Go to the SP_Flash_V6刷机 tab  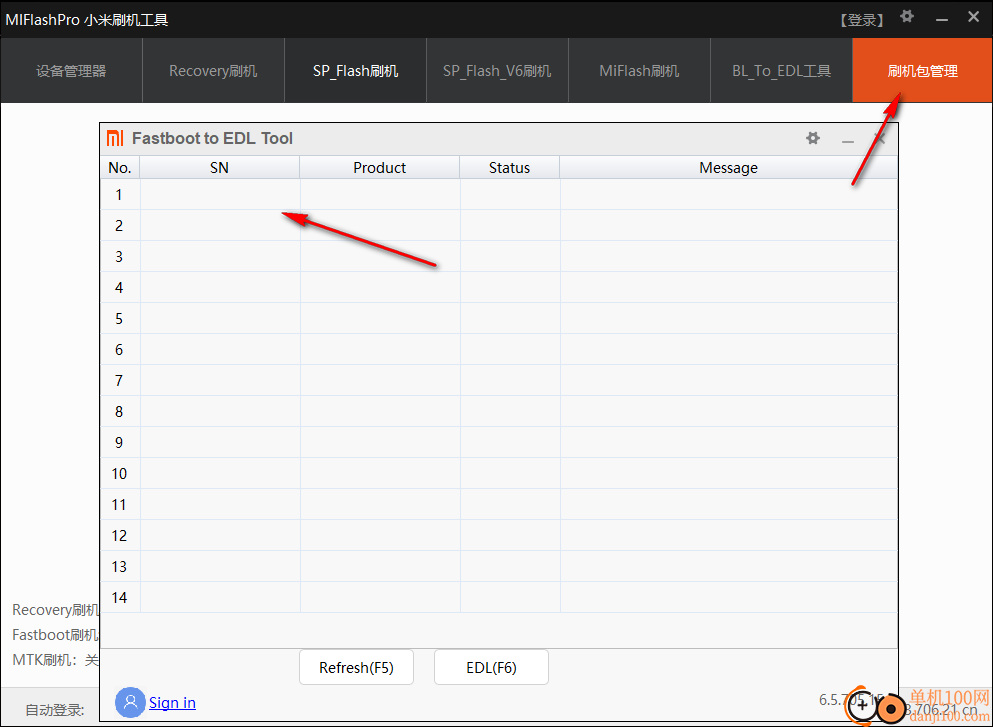(497, 70)
